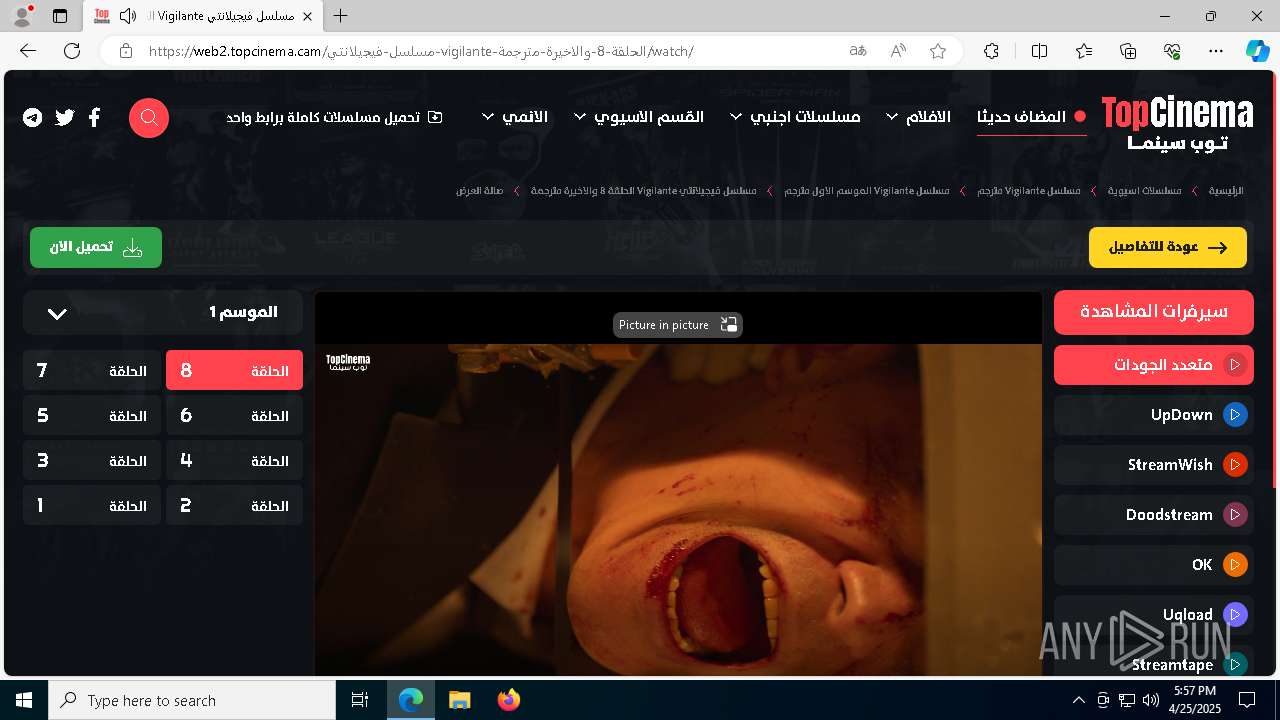Open Browser essentials heart icon
The image size is (1280, 720).
1172,51
